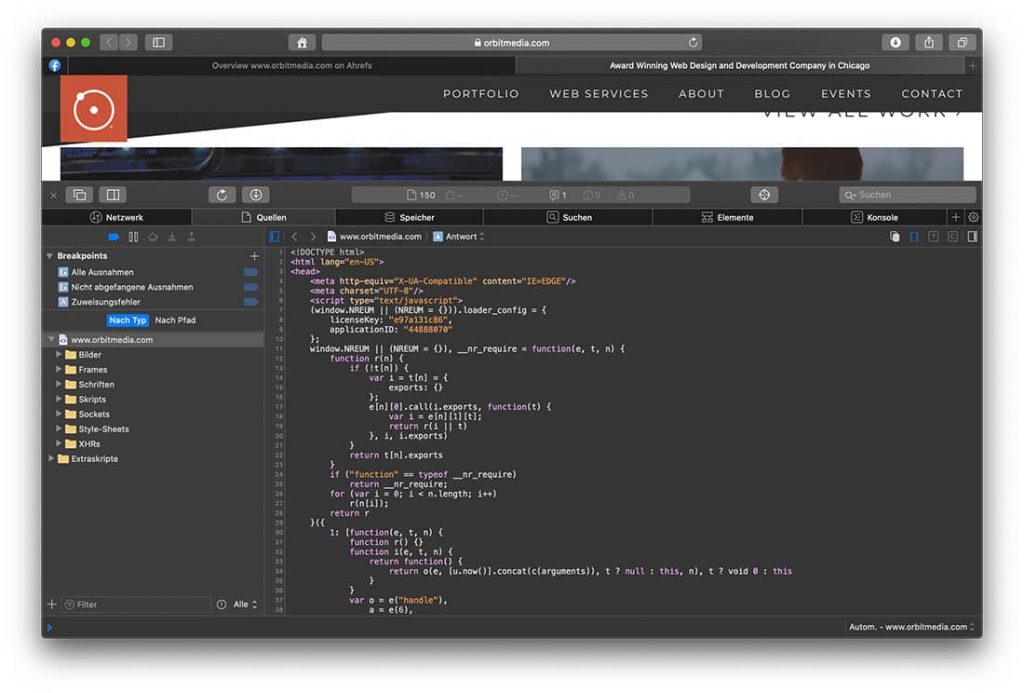This screenshot has height=693, width=1024.
Task: Open the Konsole tab
Action: click(874, 218)
